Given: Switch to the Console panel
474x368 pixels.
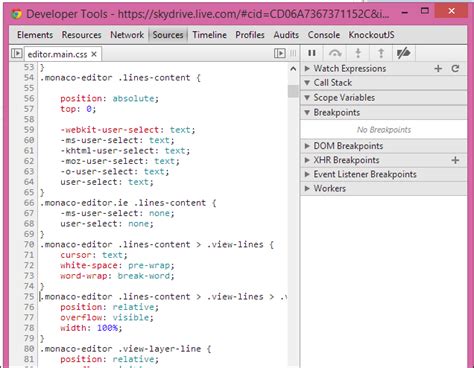Looking at the screenshot, I should [324, 35].
